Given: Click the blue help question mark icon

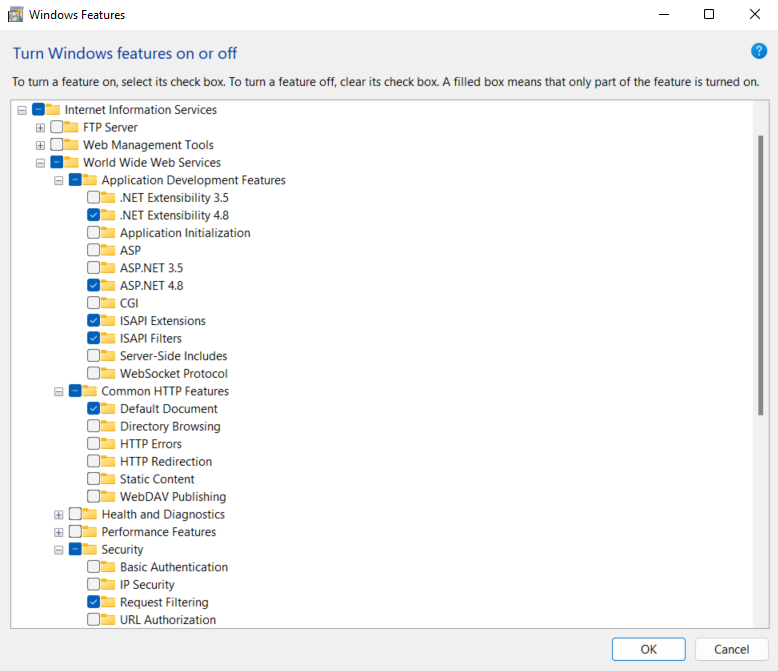Looking at the screenshot, I should coord(759,51).
